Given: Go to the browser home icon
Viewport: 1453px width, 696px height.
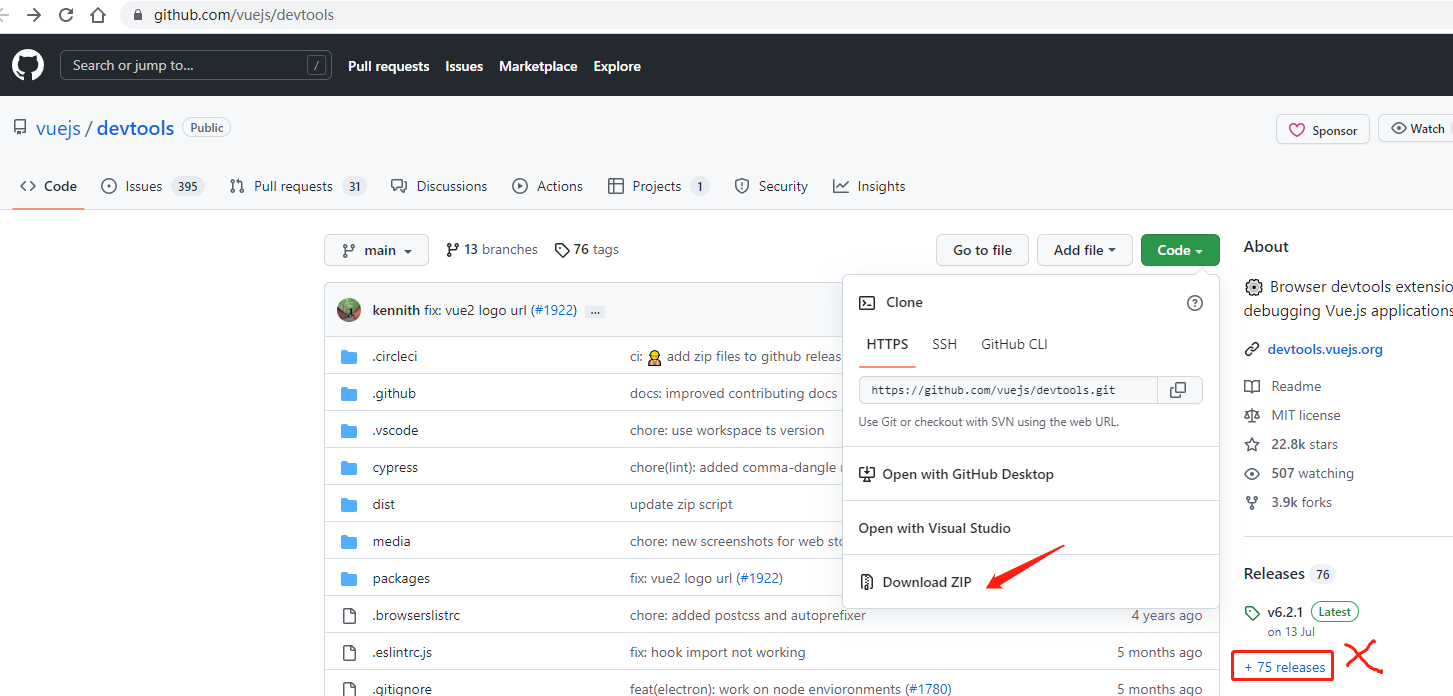Looking at the screenshot, I should tap(98, 15).
